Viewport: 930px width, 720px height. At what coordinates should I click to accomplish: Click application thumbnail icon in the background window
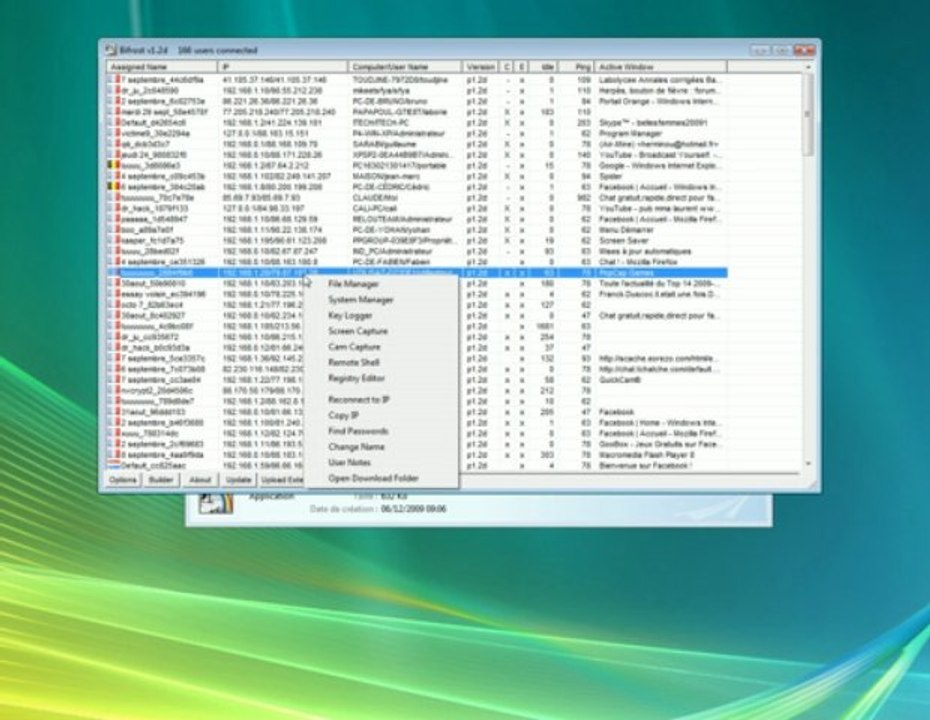coord(216,503)
